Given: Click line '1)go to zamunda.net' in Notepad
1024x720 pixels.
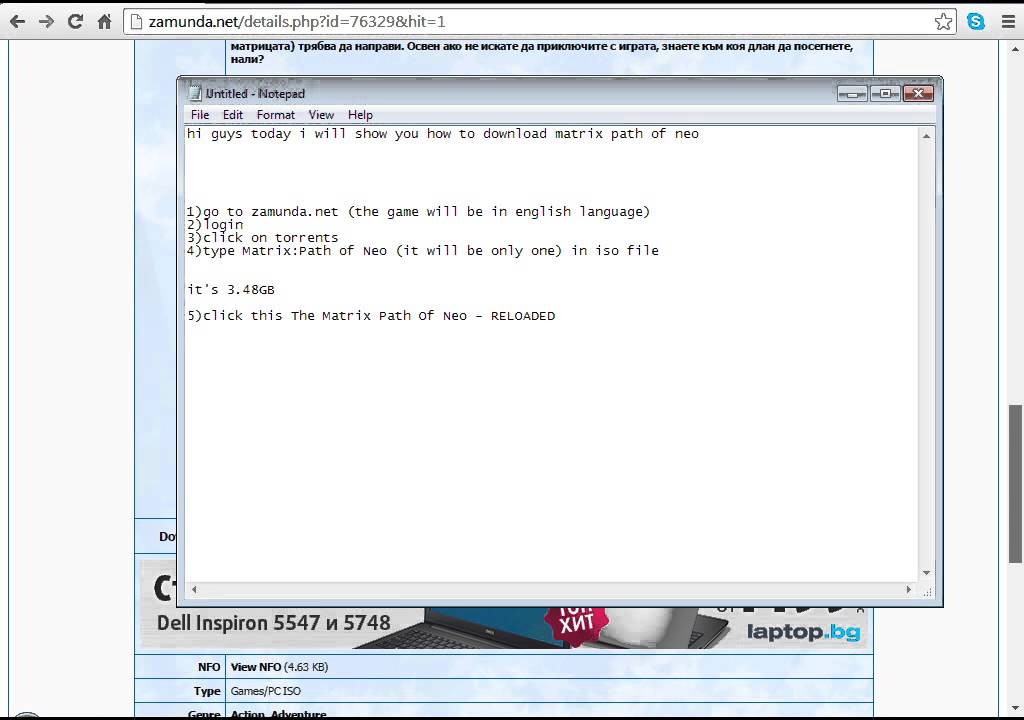Looking at the screenshot, I should click(418, 212).
